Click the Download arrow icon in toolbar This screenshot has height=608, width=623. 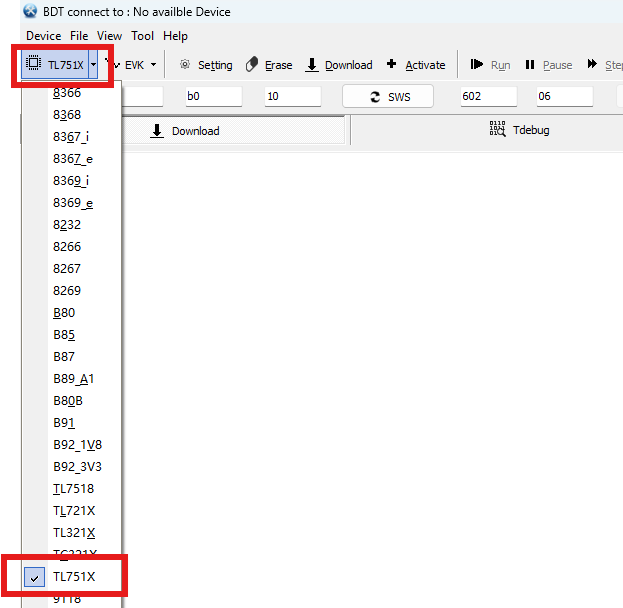(x=312, y=65)
